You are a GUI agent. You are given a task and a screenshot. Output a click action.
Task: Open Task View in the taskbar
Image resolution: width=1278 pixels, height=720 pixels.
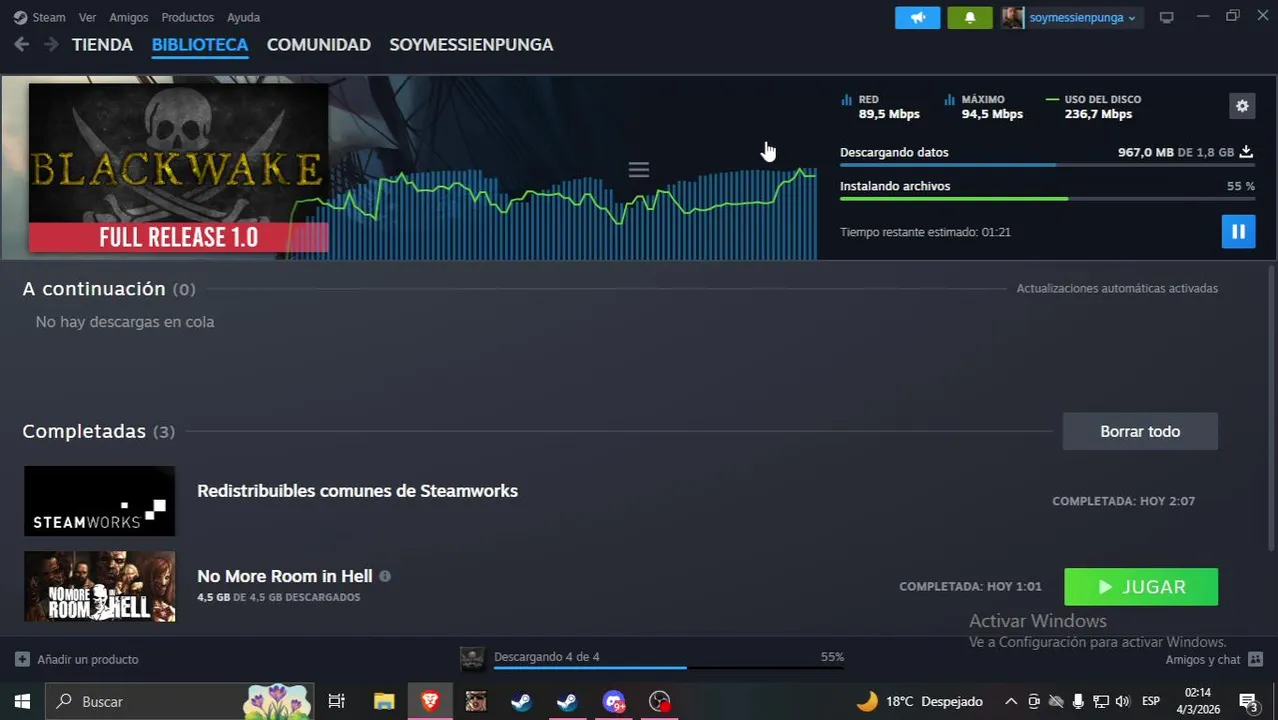[337, 702]
